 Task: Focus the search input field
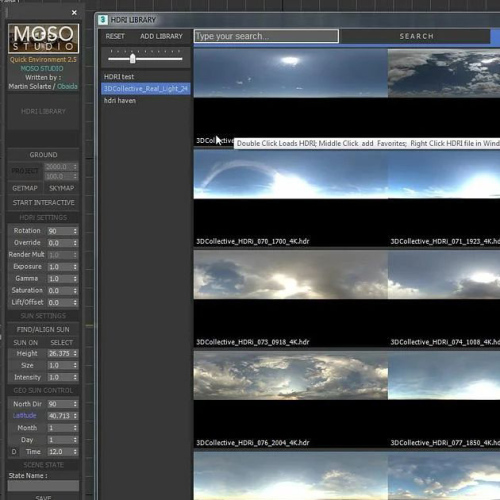[266, 36]
